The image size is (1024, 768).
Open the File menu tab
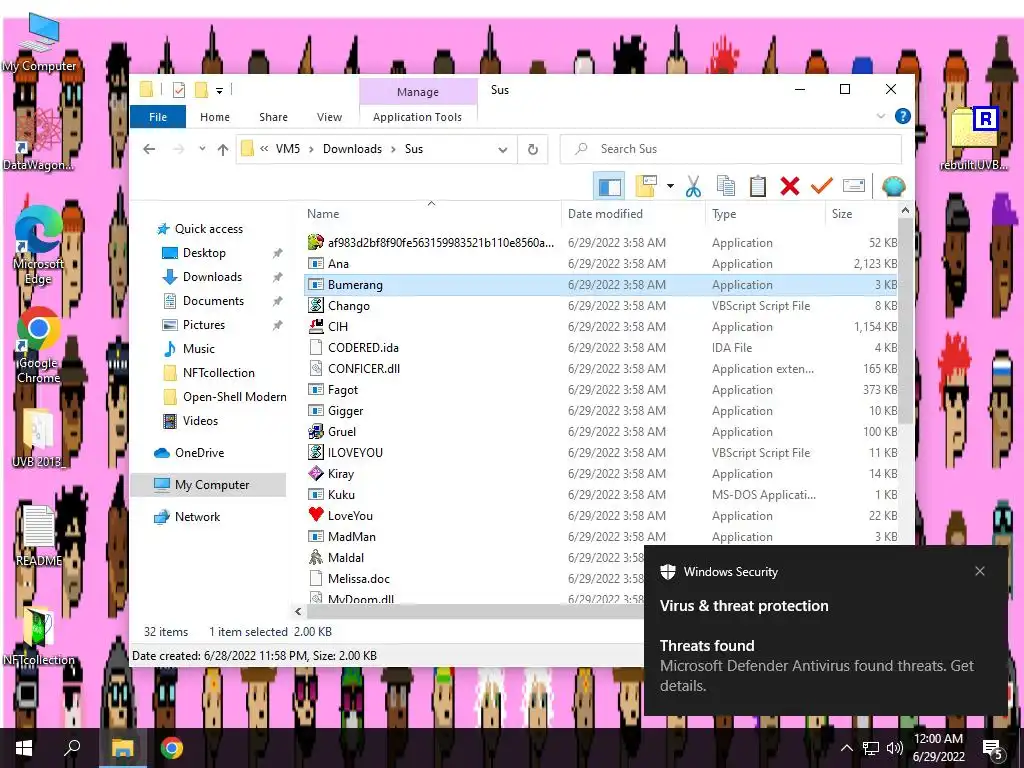[158, 117]
